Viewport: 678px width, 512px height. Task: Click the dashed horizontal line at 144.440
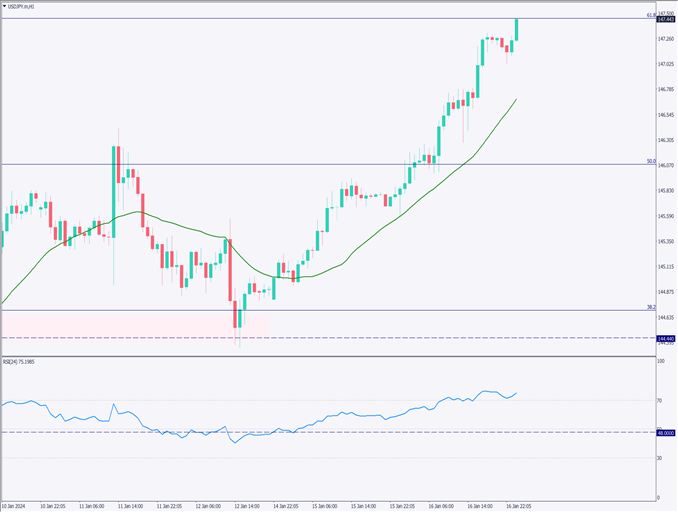tap(450, 338)
